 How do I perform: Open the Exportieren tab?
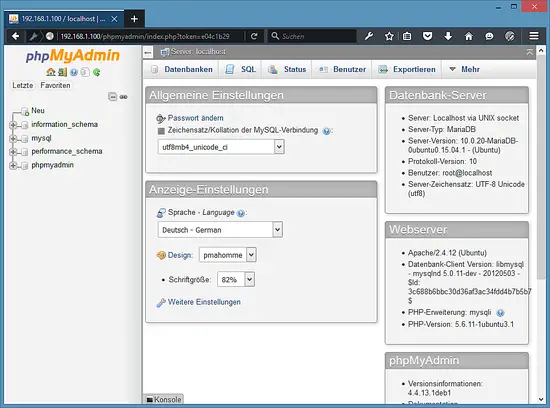point(407,69)
